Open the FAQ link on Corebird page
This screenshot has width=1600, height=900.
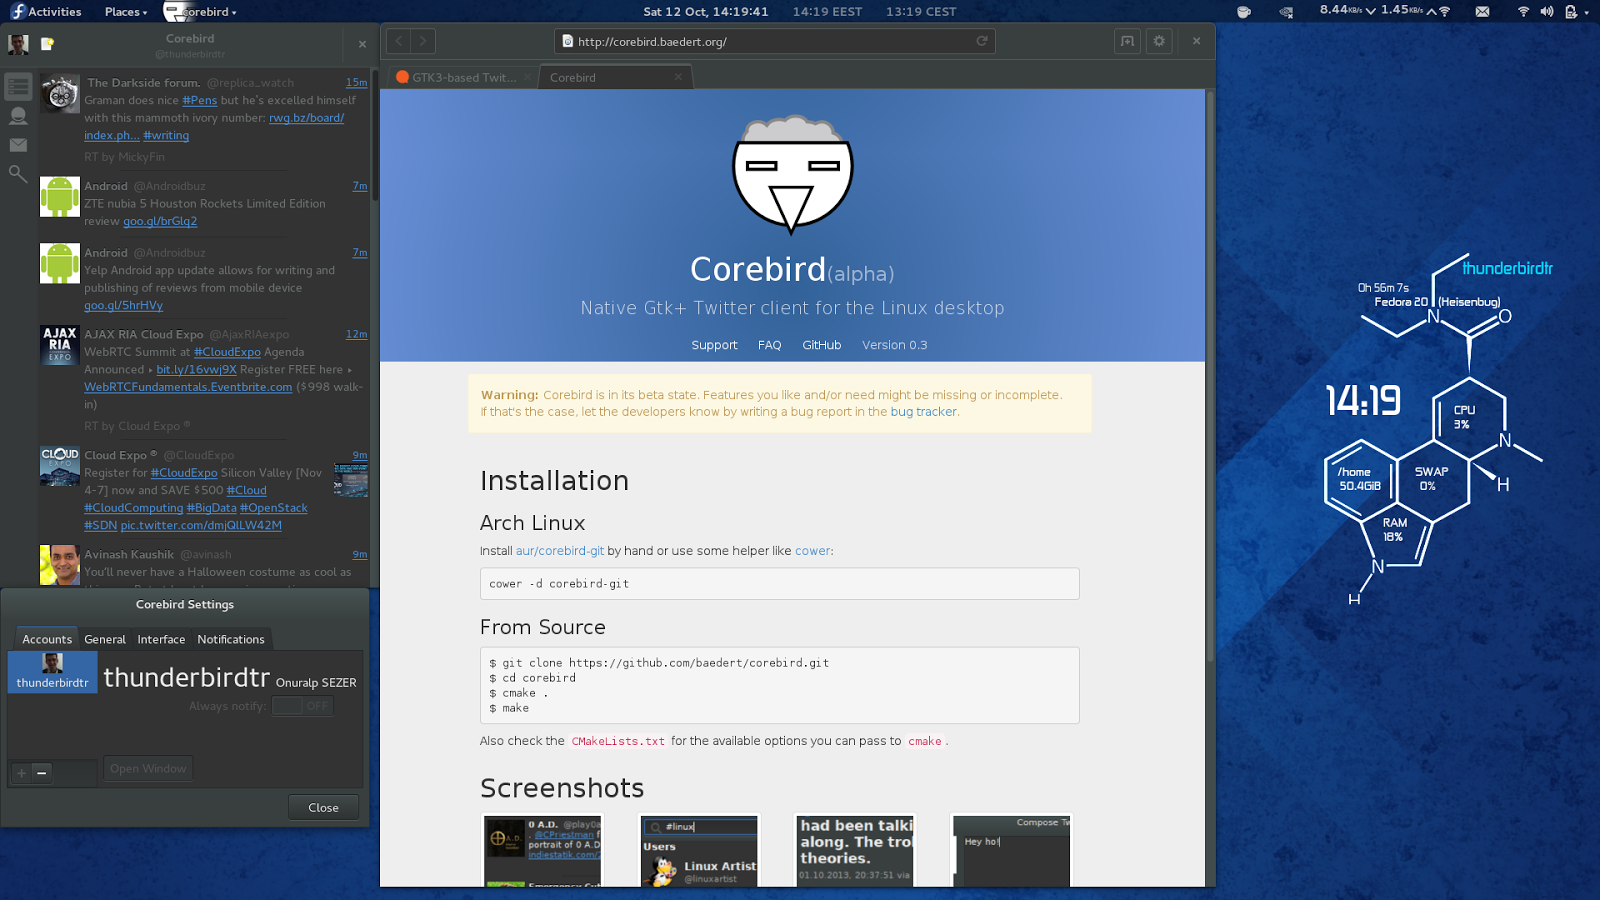[769, 345]
